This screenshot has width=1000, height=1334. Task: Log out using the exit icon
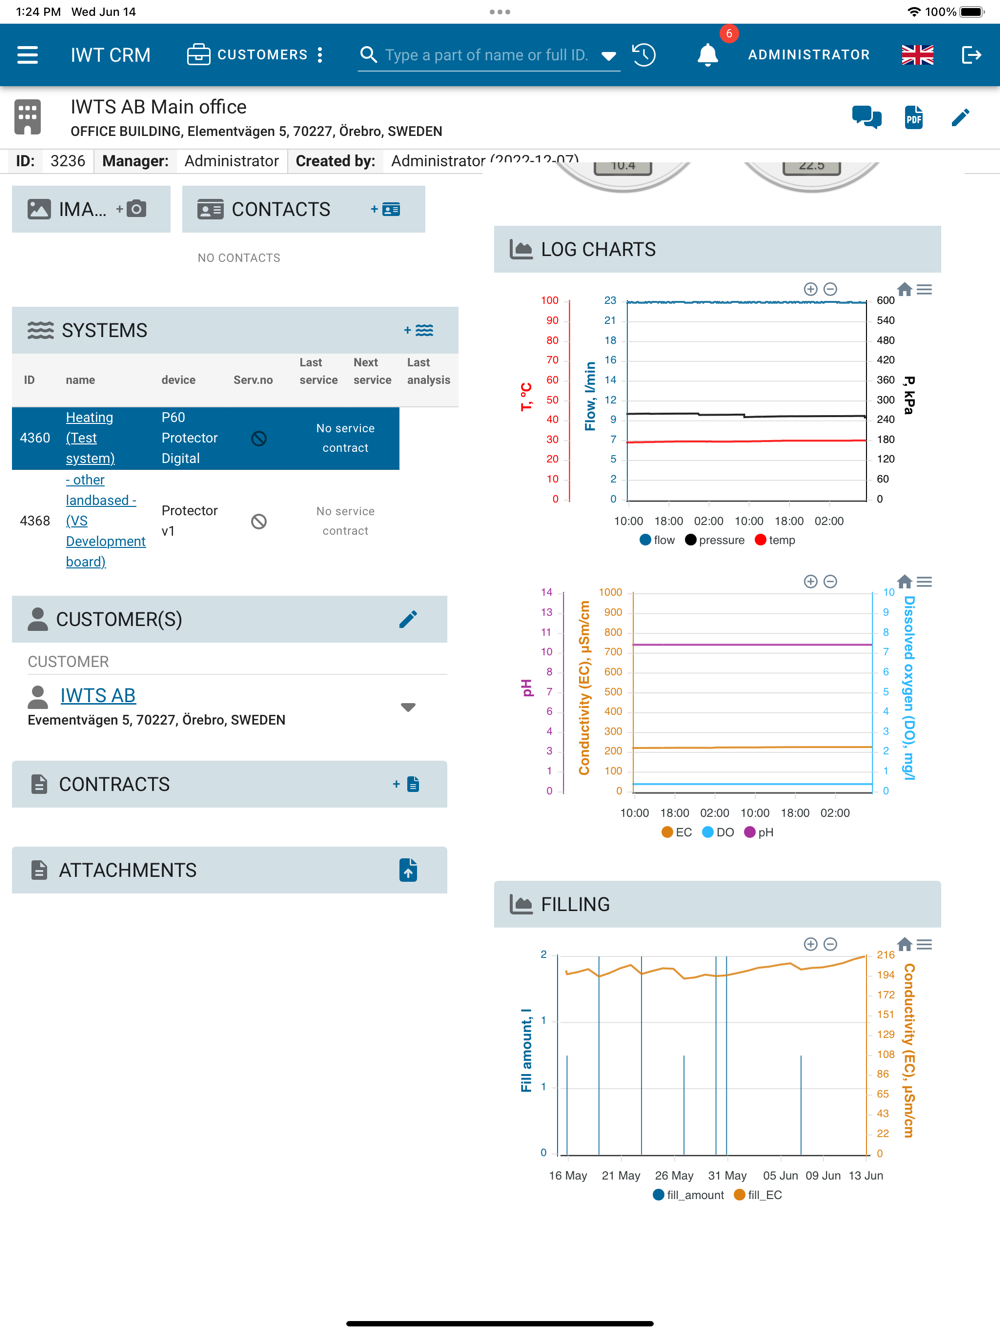(971, 55)
